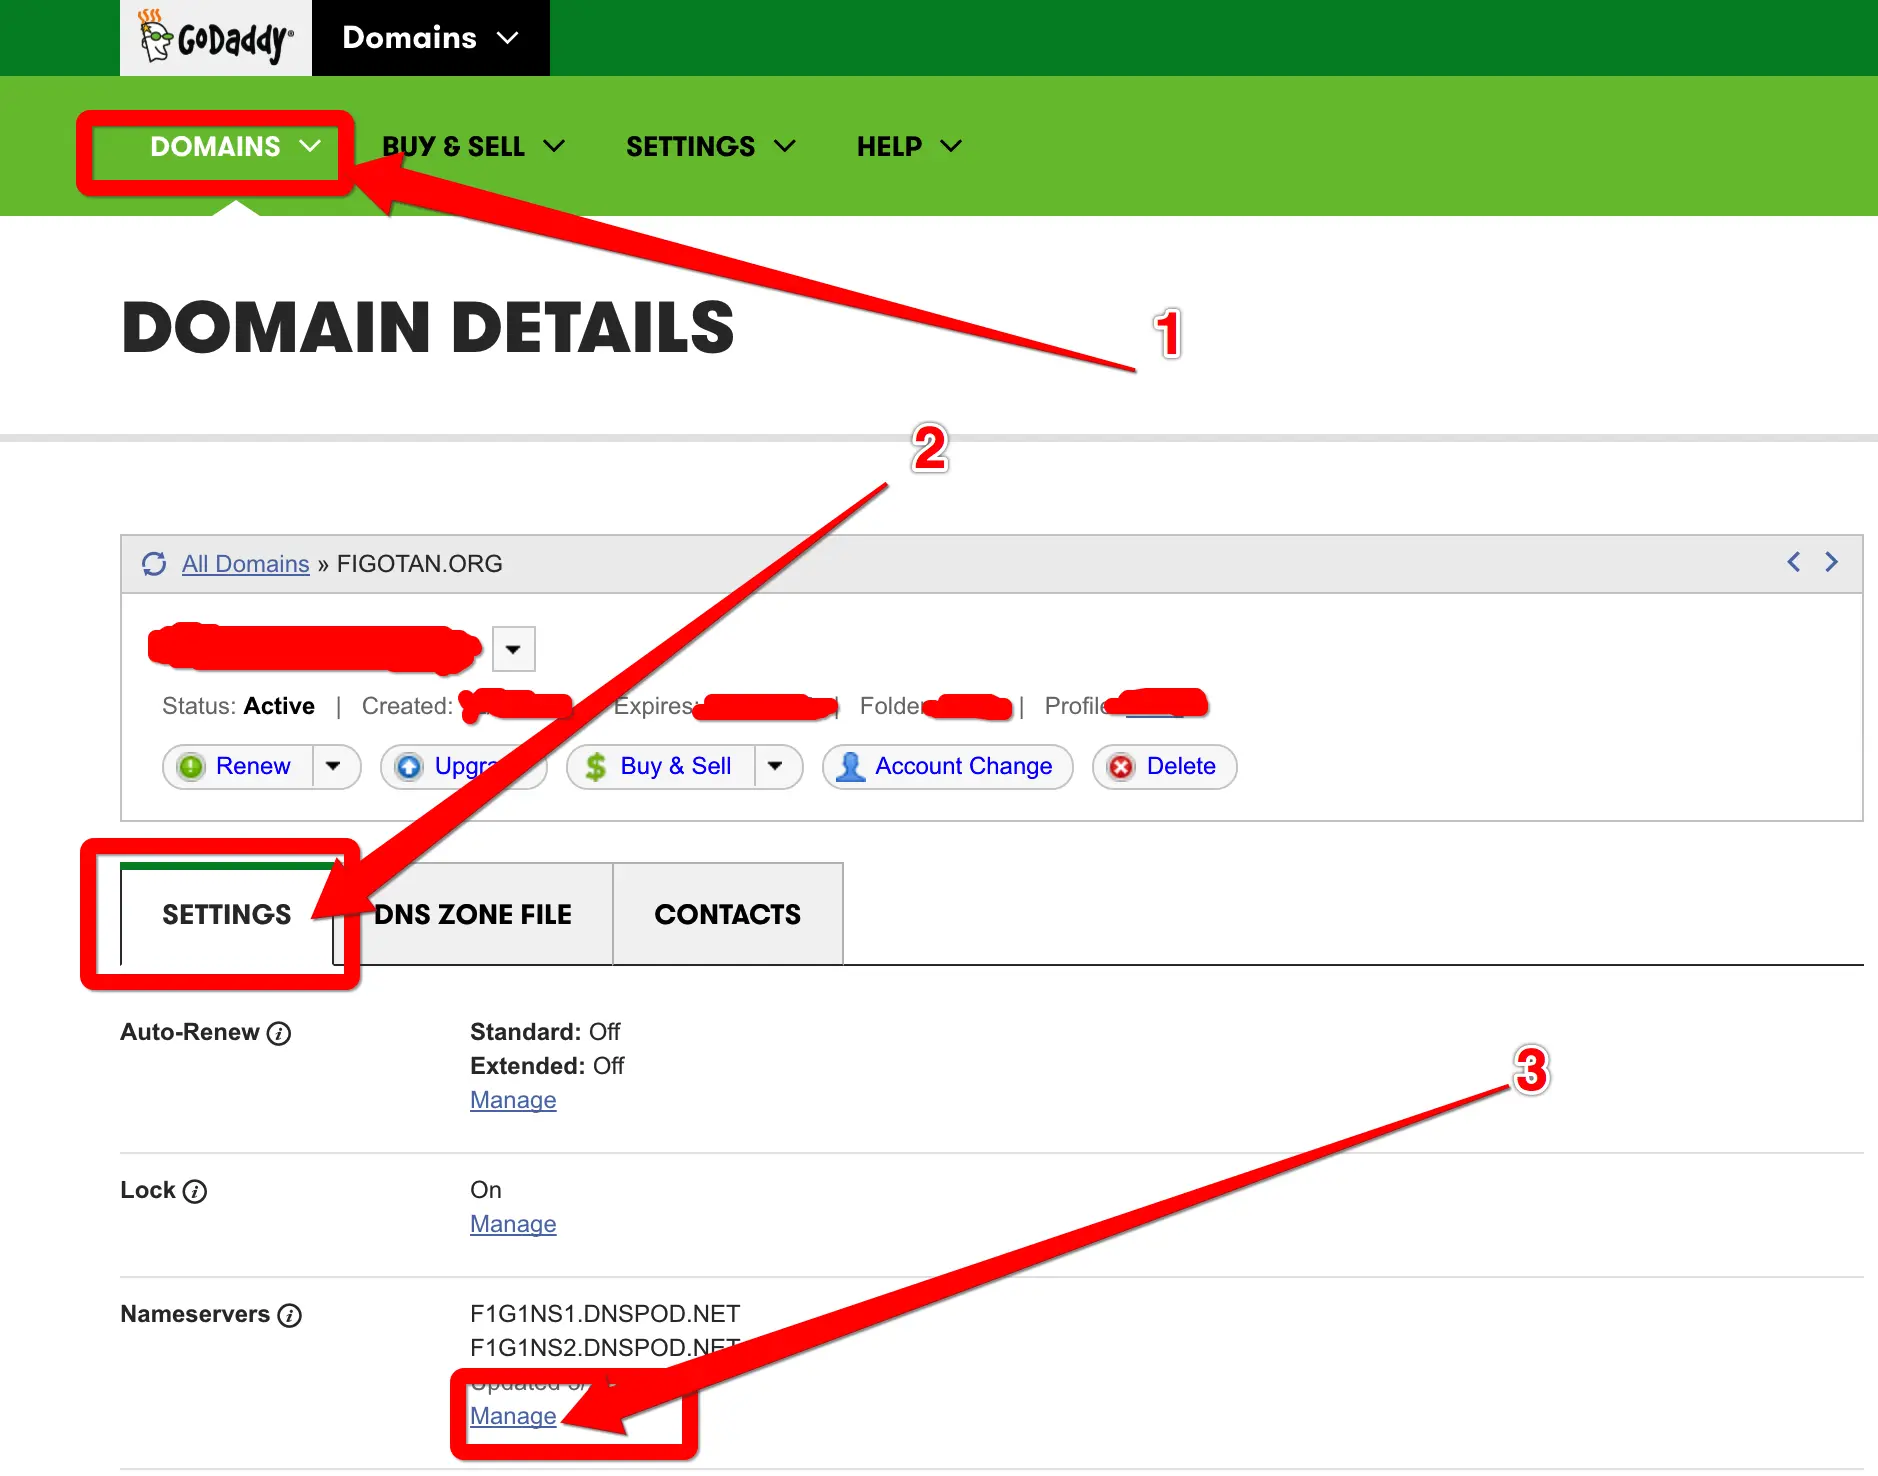Click the Auto-Renew label
The height and width of the screenshot is (1476, 1878).
tap(190, 1032)
